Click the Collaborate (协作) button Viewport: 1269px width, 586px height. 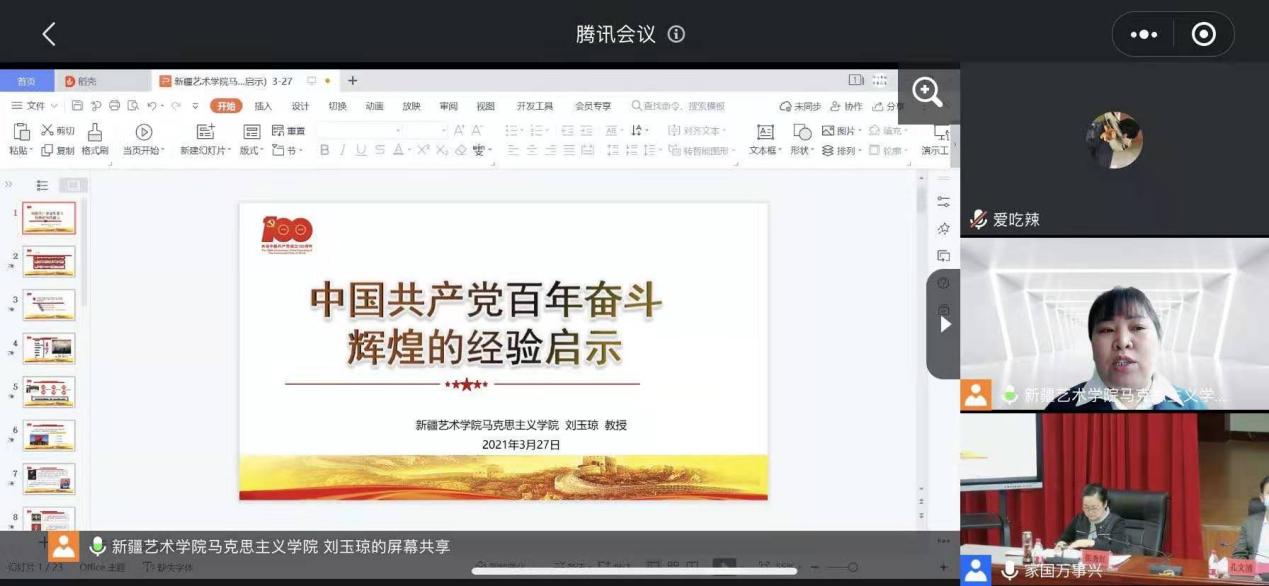coord(846,106)
